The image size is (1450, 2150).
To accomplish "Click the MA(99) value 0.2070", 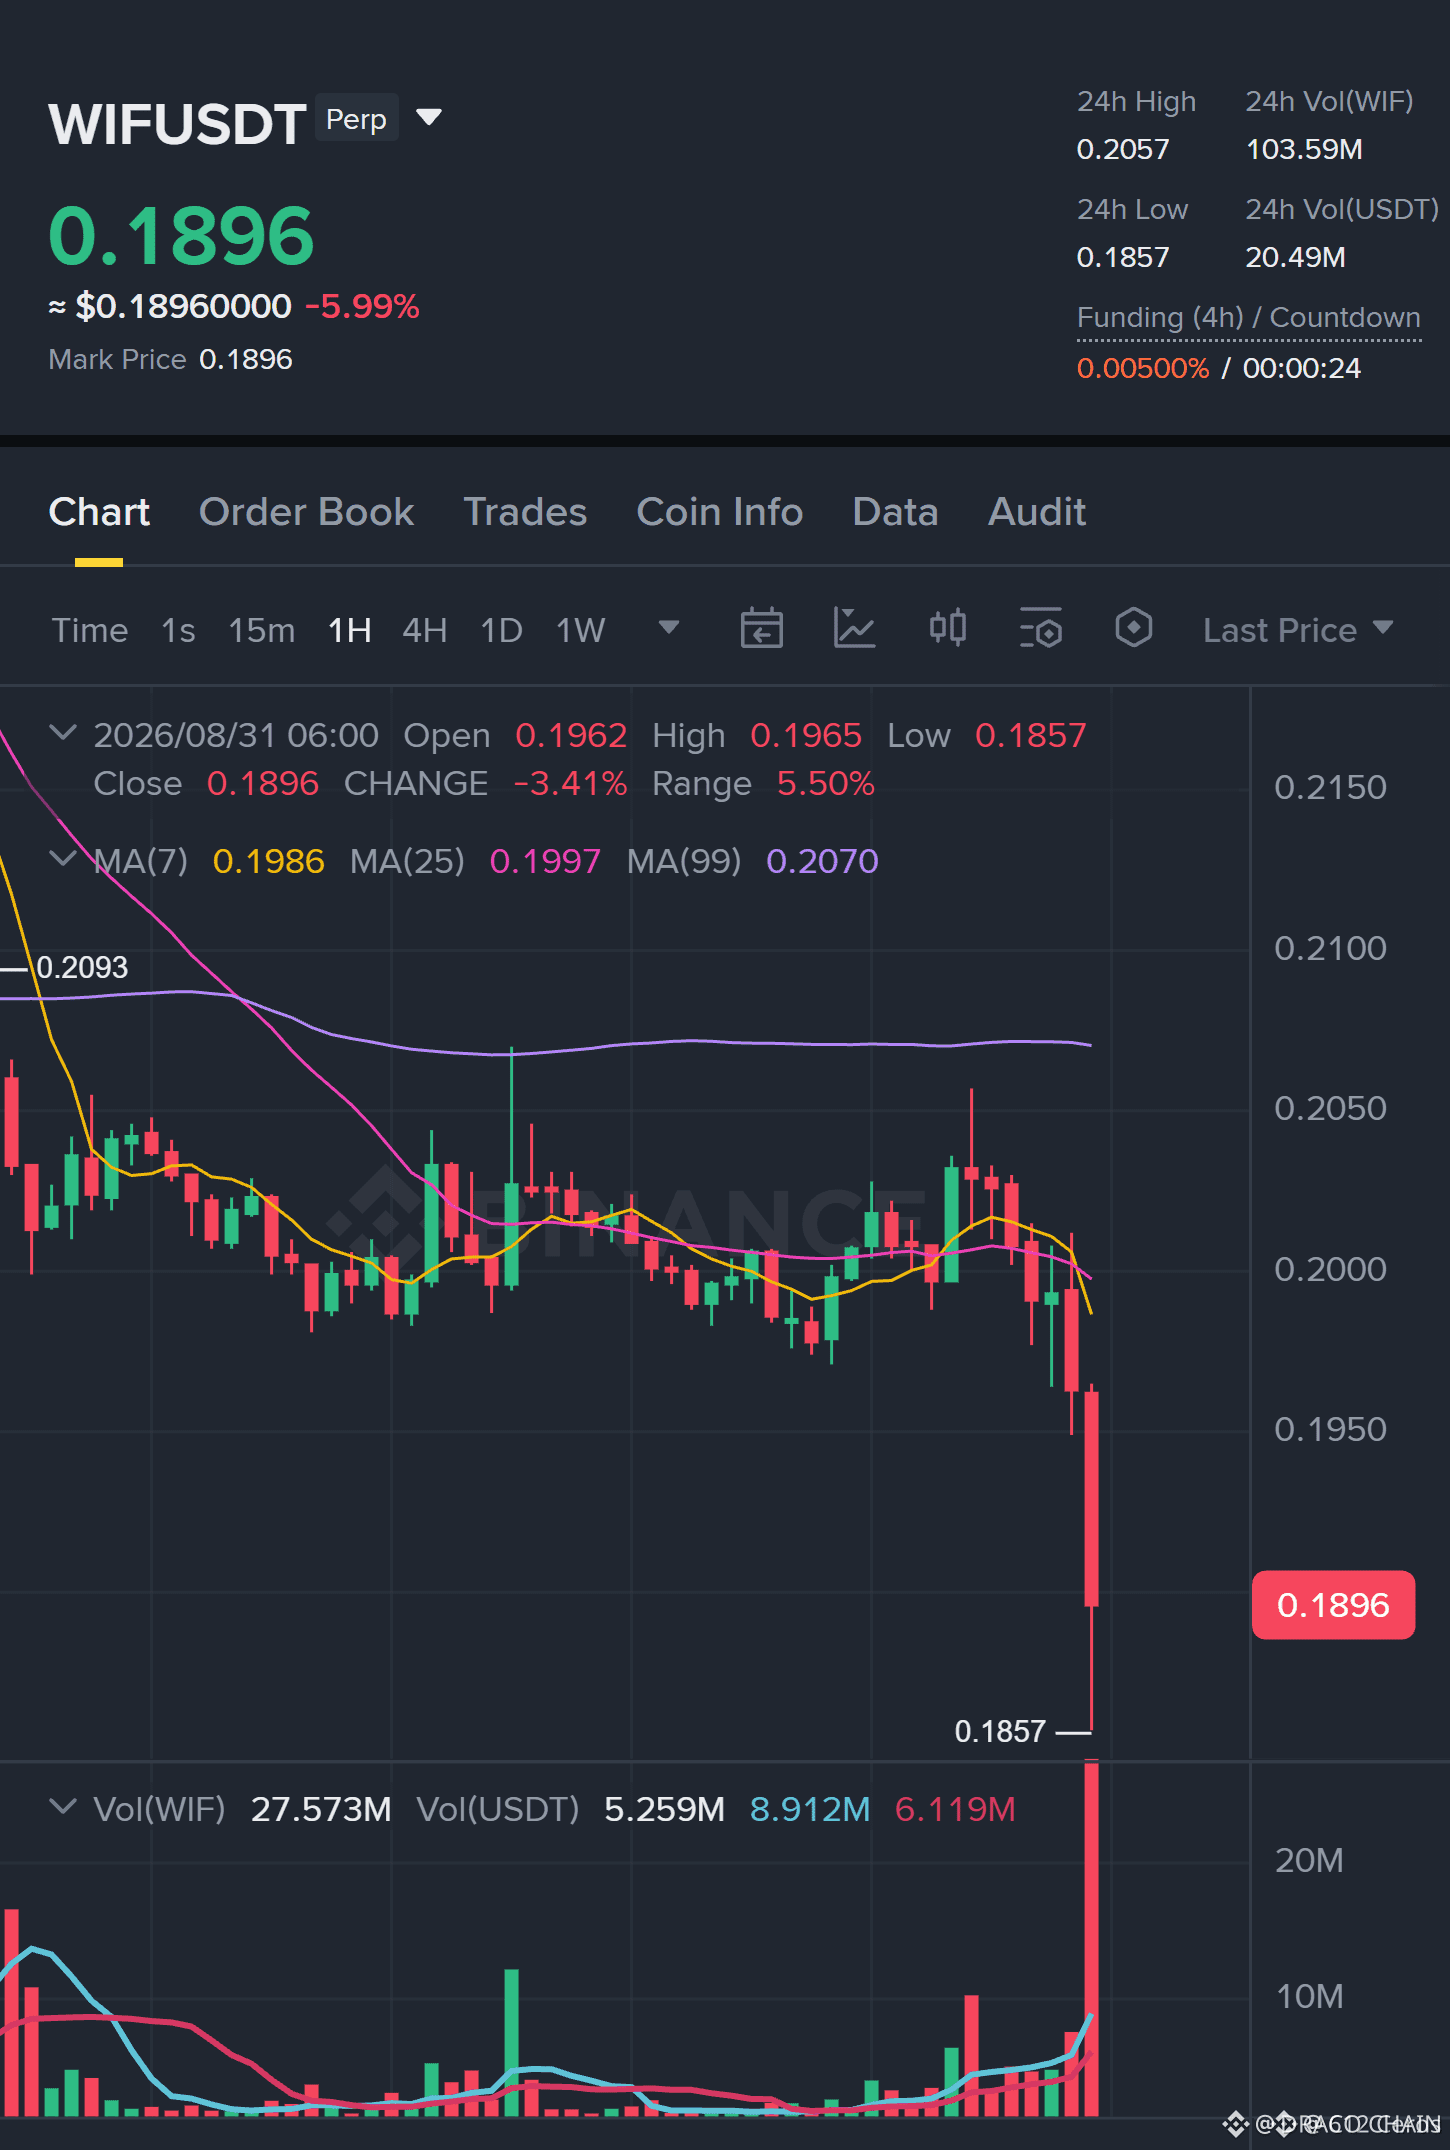I will [822, 861].
